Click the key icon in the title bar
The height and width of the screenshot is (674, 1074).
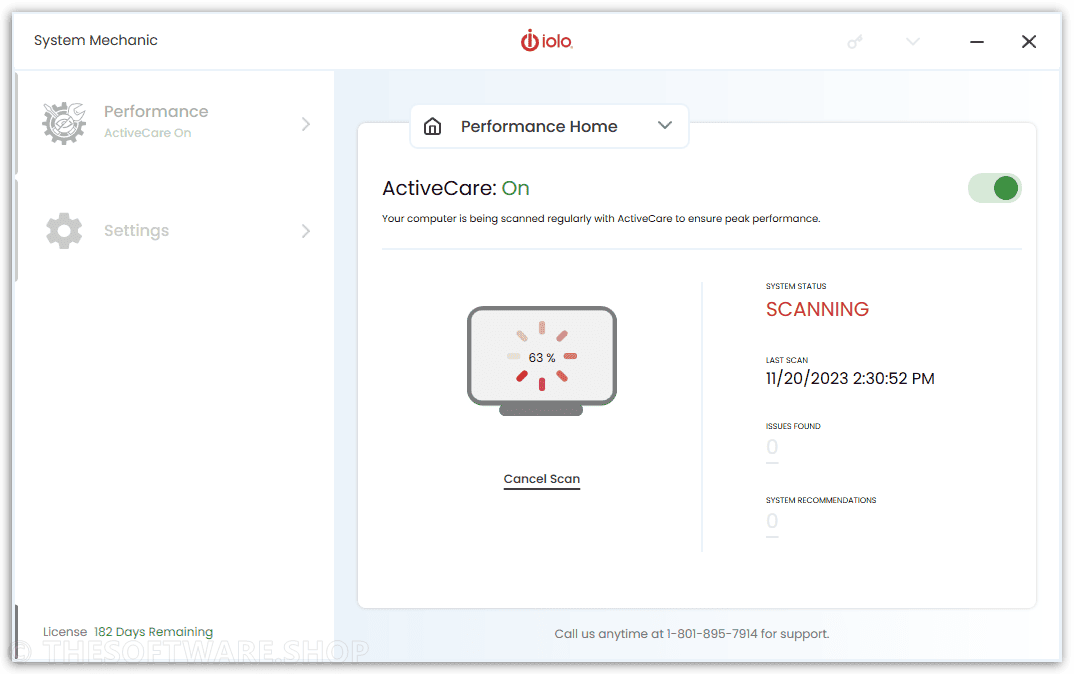854,42
